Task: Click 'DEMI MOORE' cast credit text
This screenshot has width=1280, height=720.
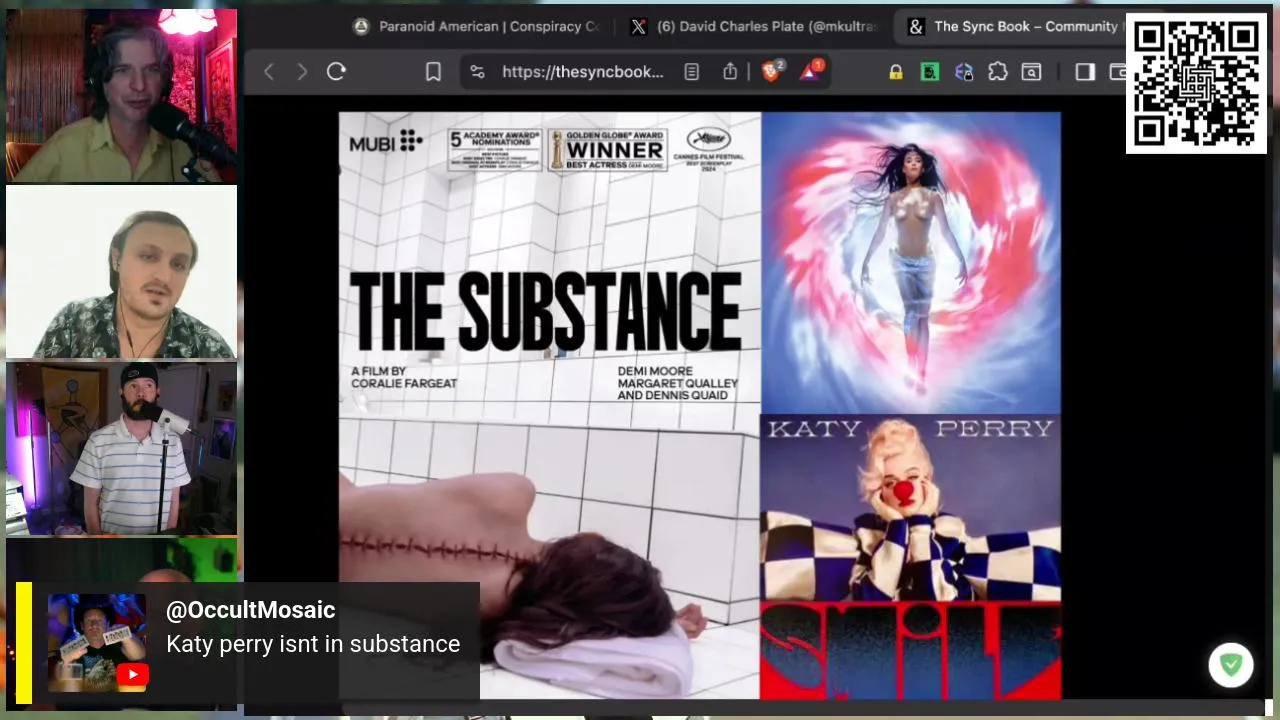Action: [655, 371]
